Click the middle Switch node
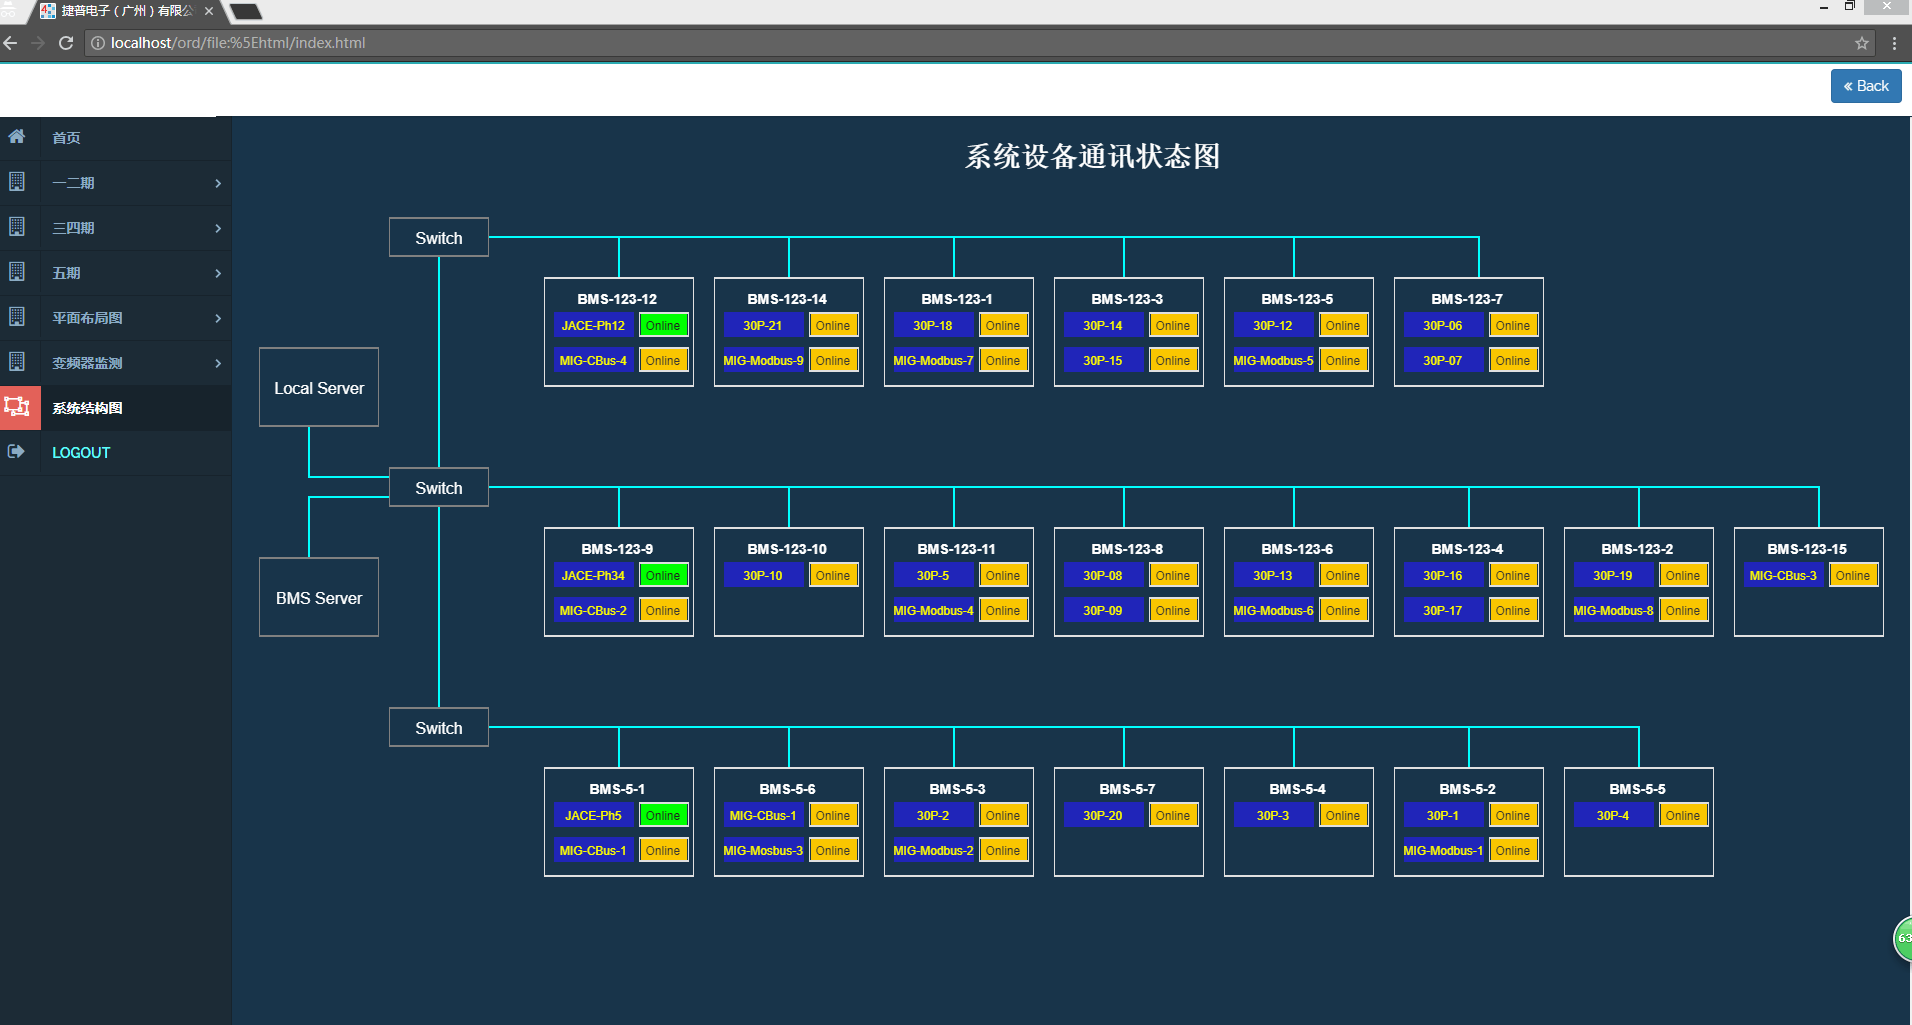 point(439,487)
